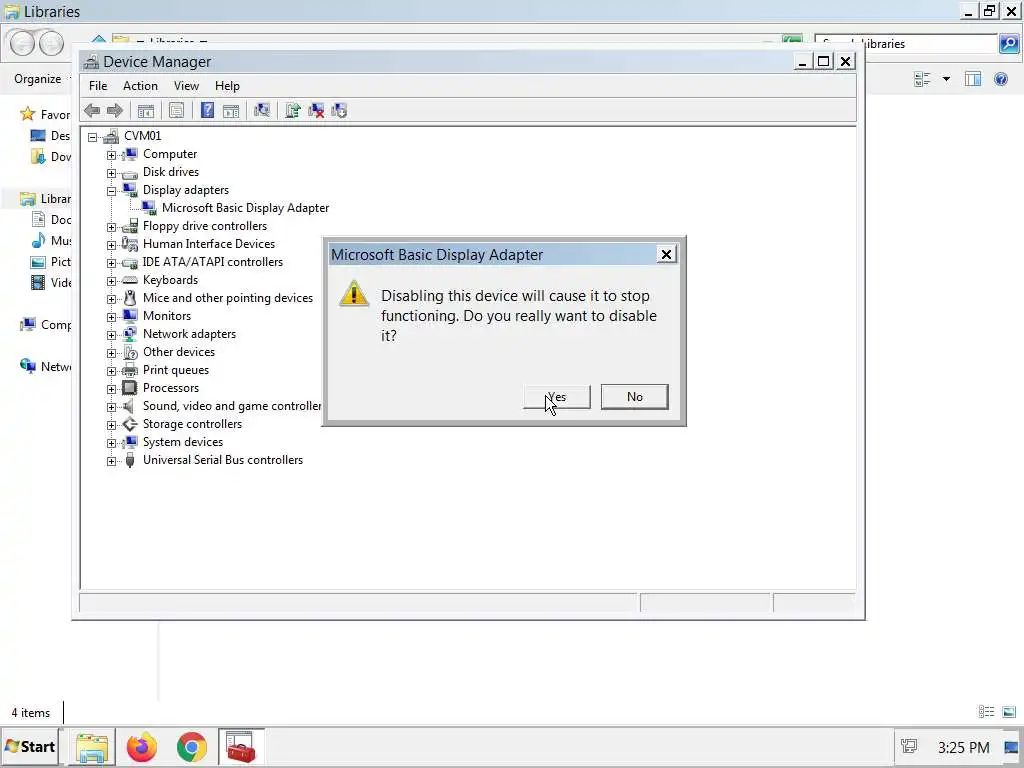Open the Action menu
The image size is (1024, 768).
coord(140,86)
